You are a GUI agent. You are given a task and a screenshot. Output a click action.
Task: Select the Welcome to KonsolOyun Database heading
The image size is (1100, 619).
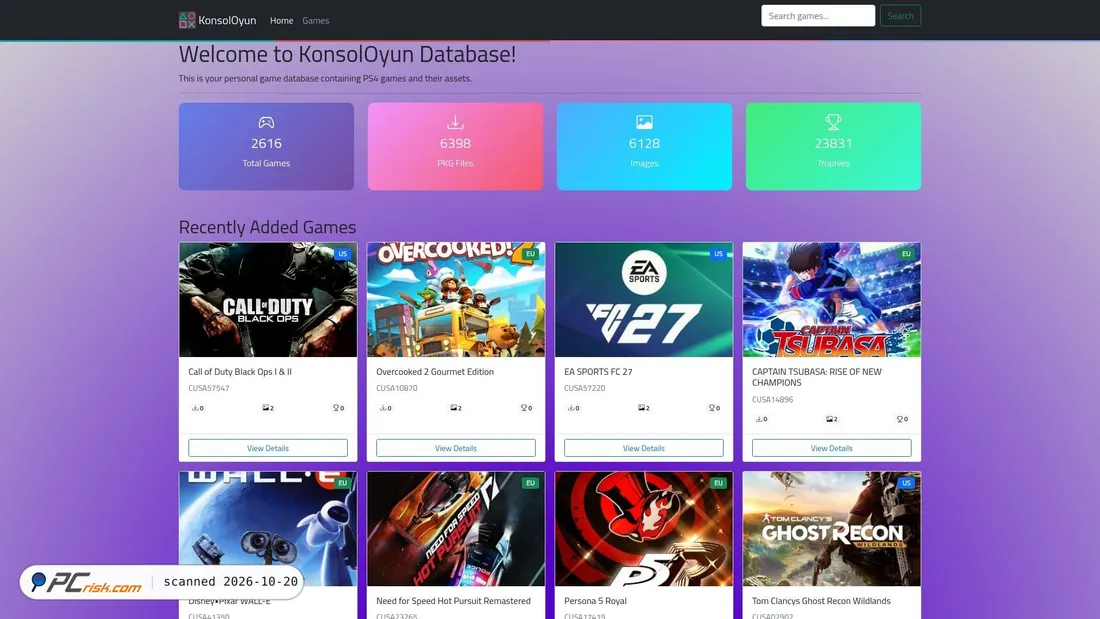(x=347, y=54)
